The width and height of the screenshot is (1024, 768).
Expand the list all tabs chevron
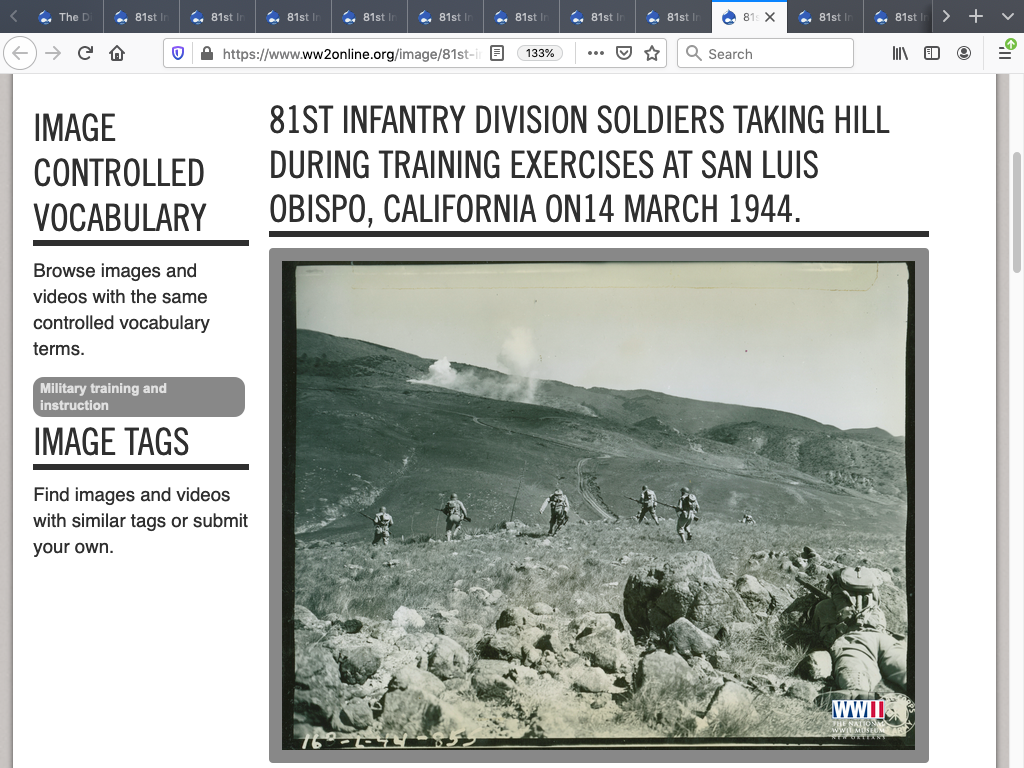(1006, 17)
